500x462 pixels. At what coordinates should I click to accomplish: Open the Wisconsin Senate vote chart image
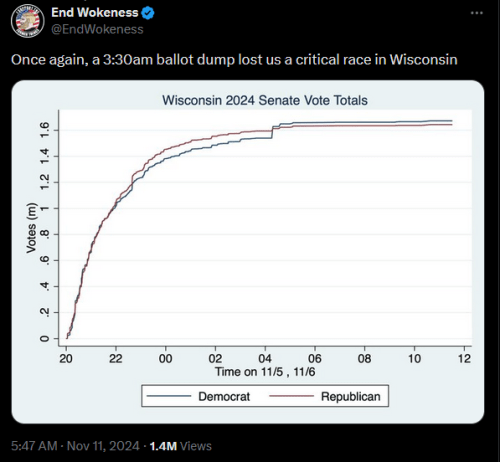click(248, 252)
